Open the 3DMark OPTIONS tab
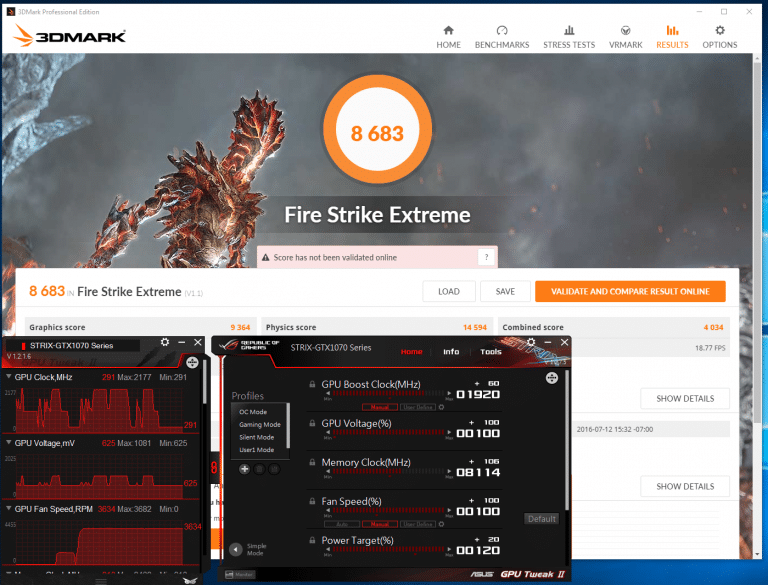The width and height of the screenshot is (768, 585). pos(720,37)
